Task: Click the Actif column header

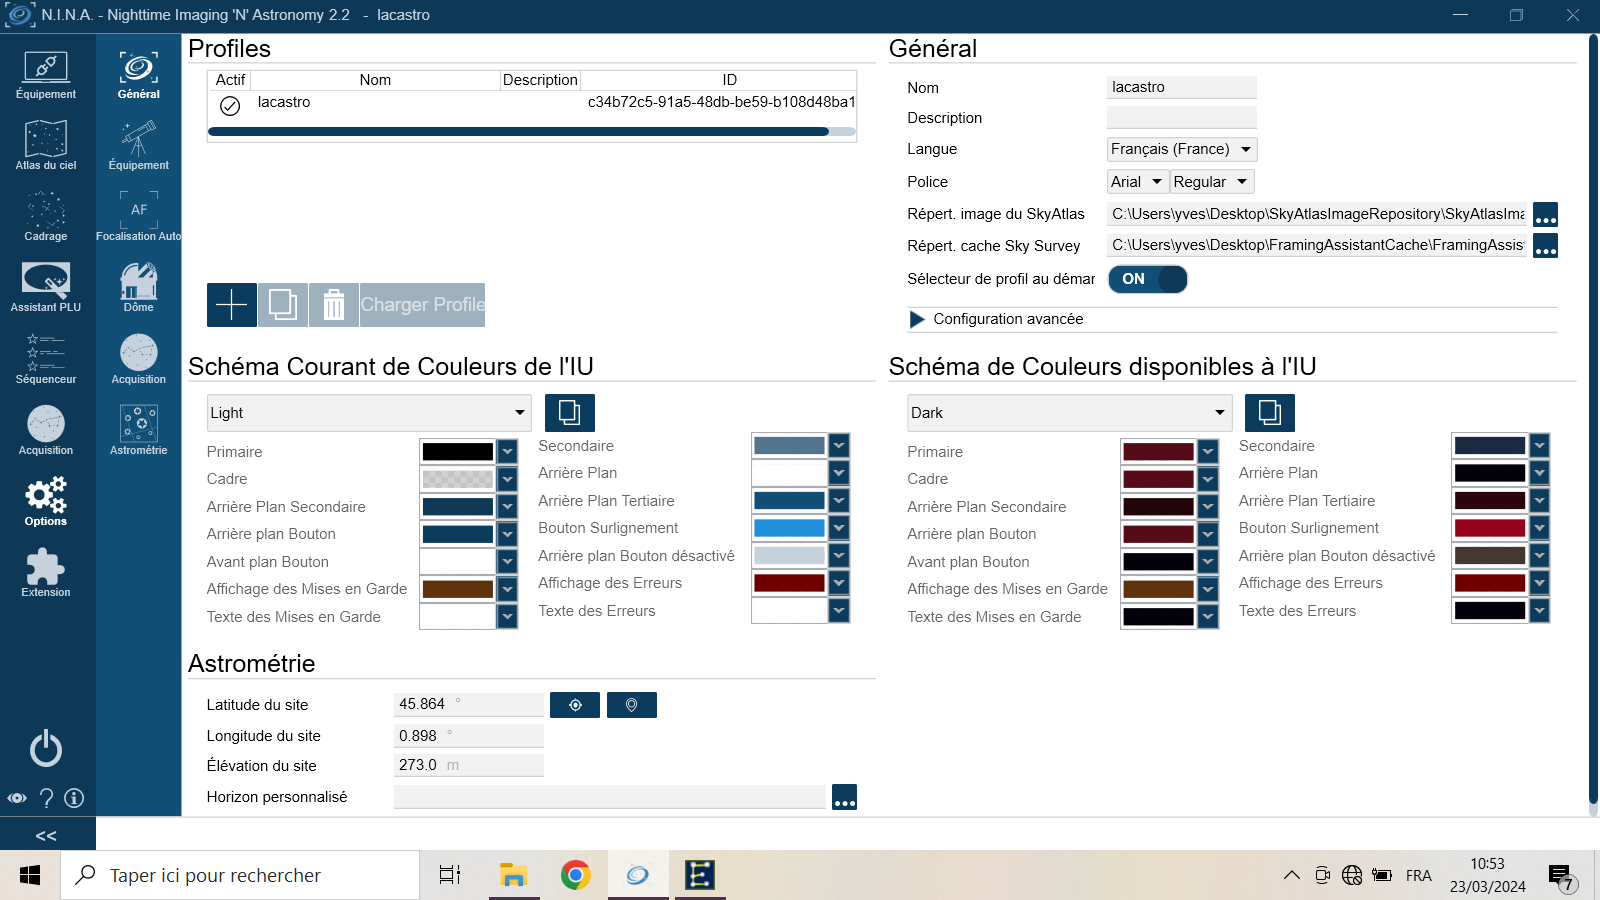Action: [x=230, y=80]
